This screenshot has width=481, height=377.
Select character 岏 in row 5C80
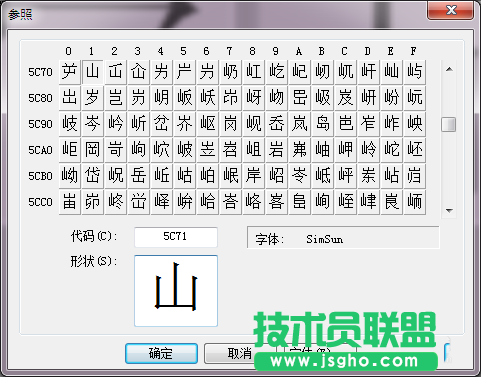(x=414, y=98)
